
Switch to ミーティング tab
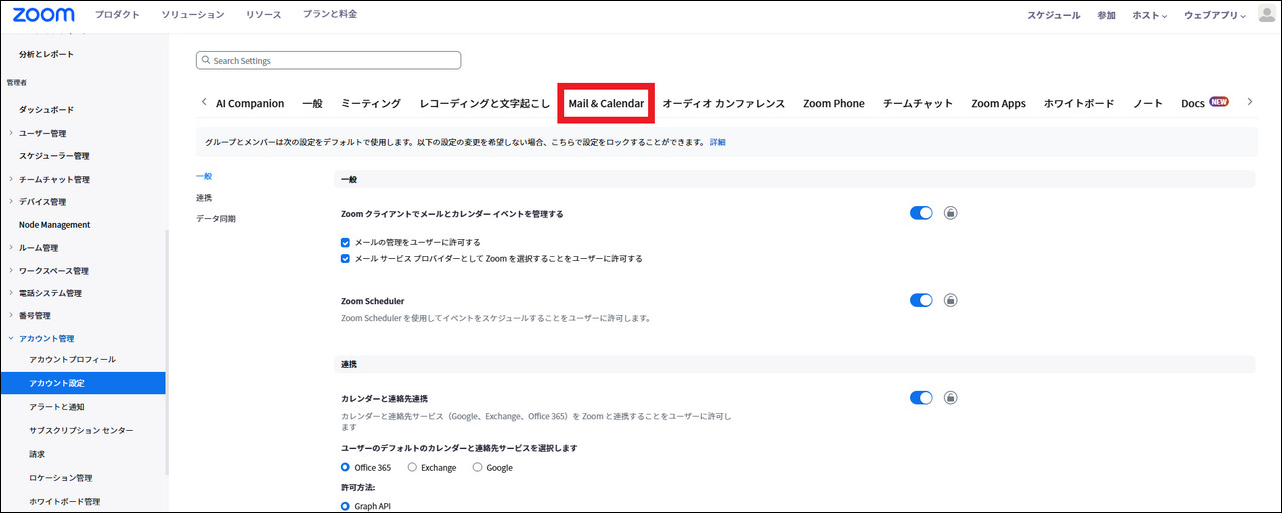(x=371, y=103)
